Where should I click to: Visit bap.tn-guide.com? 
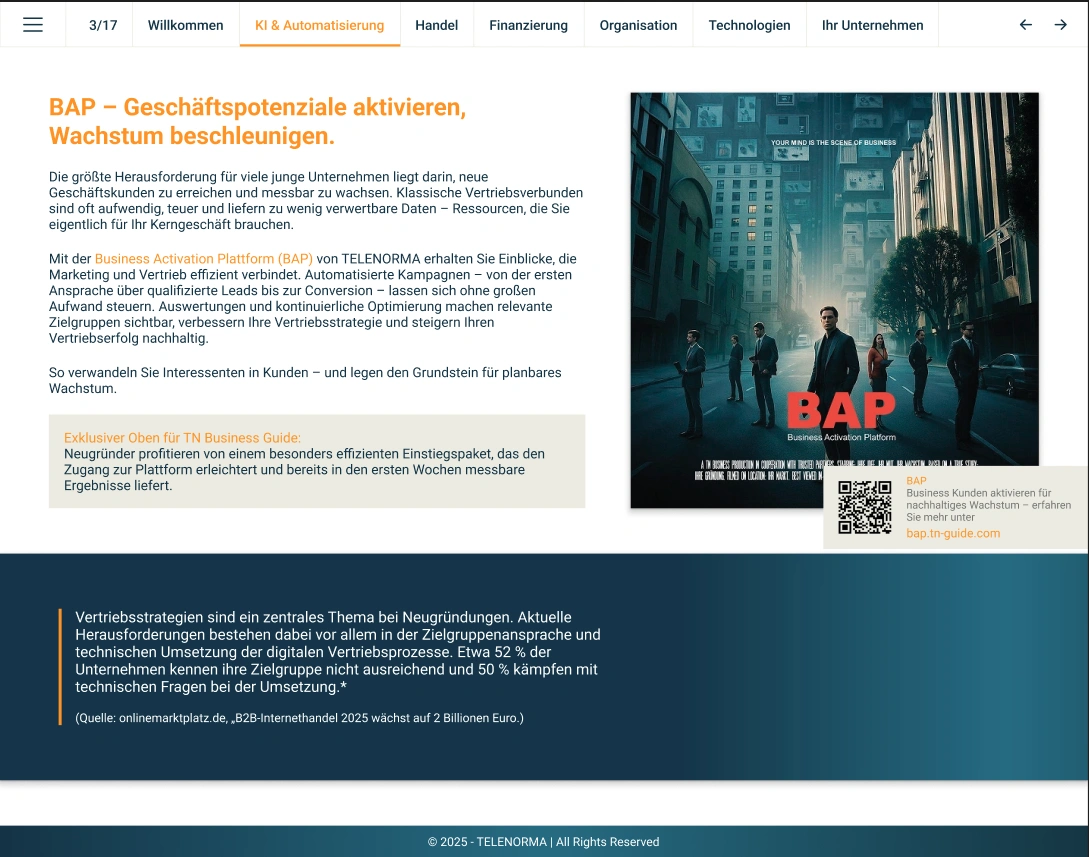pyautogui.click(x=952, y=533)
